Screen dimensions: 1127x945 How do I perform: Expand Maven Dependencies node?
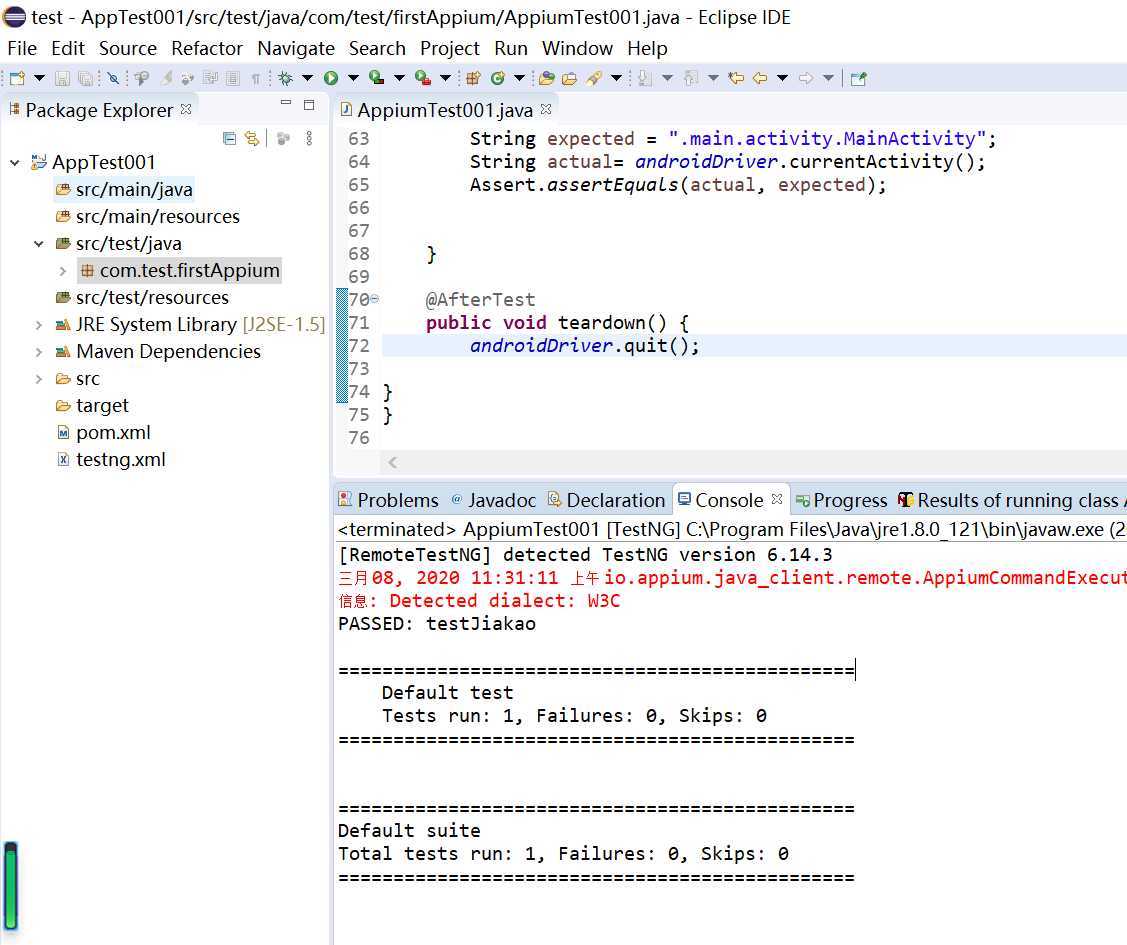(39, 352)
